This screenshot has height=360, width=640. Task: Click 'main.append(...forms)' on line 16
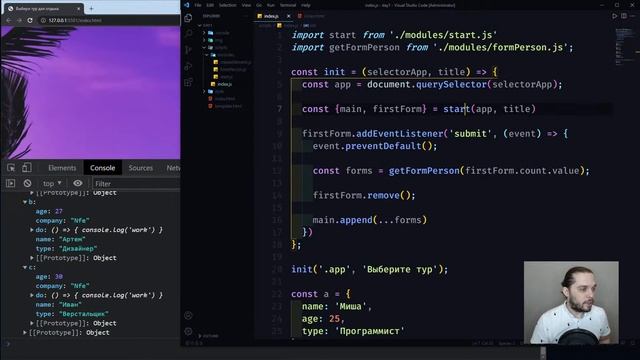click(370, 220)
